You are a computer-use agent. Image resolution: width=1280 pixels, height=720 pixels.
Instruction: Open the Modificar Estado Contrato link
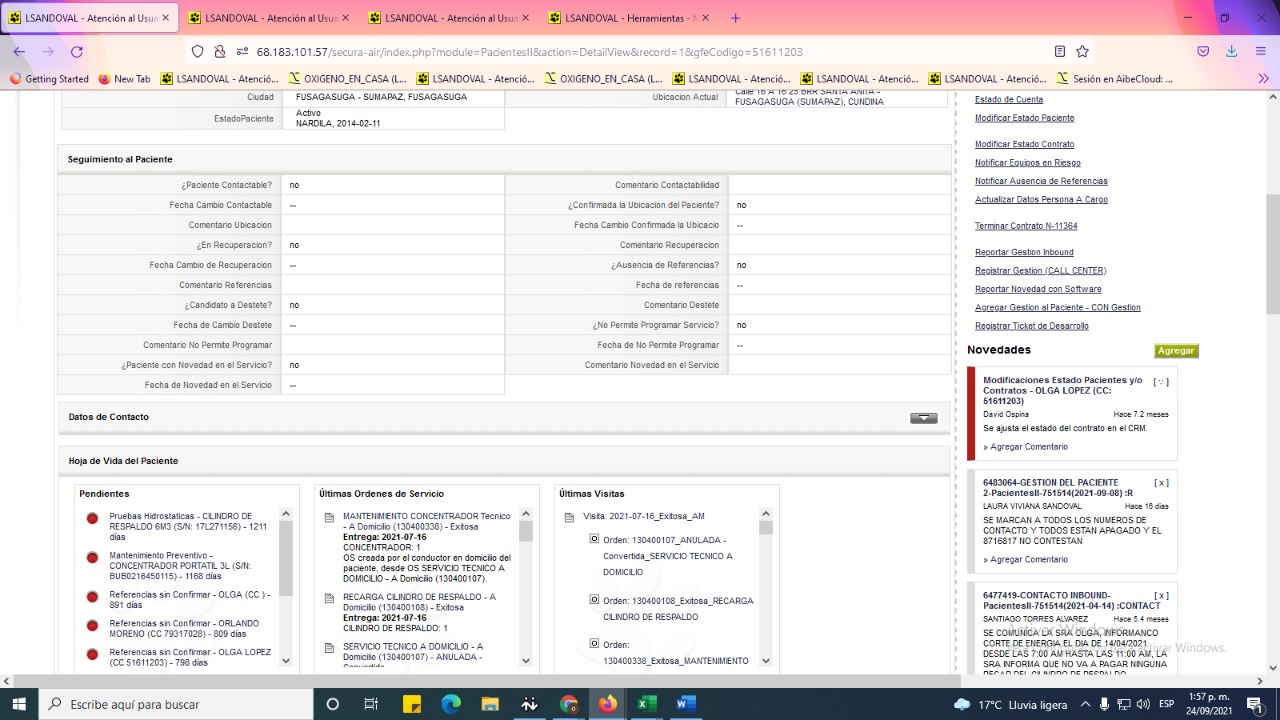pos(1024,144)
